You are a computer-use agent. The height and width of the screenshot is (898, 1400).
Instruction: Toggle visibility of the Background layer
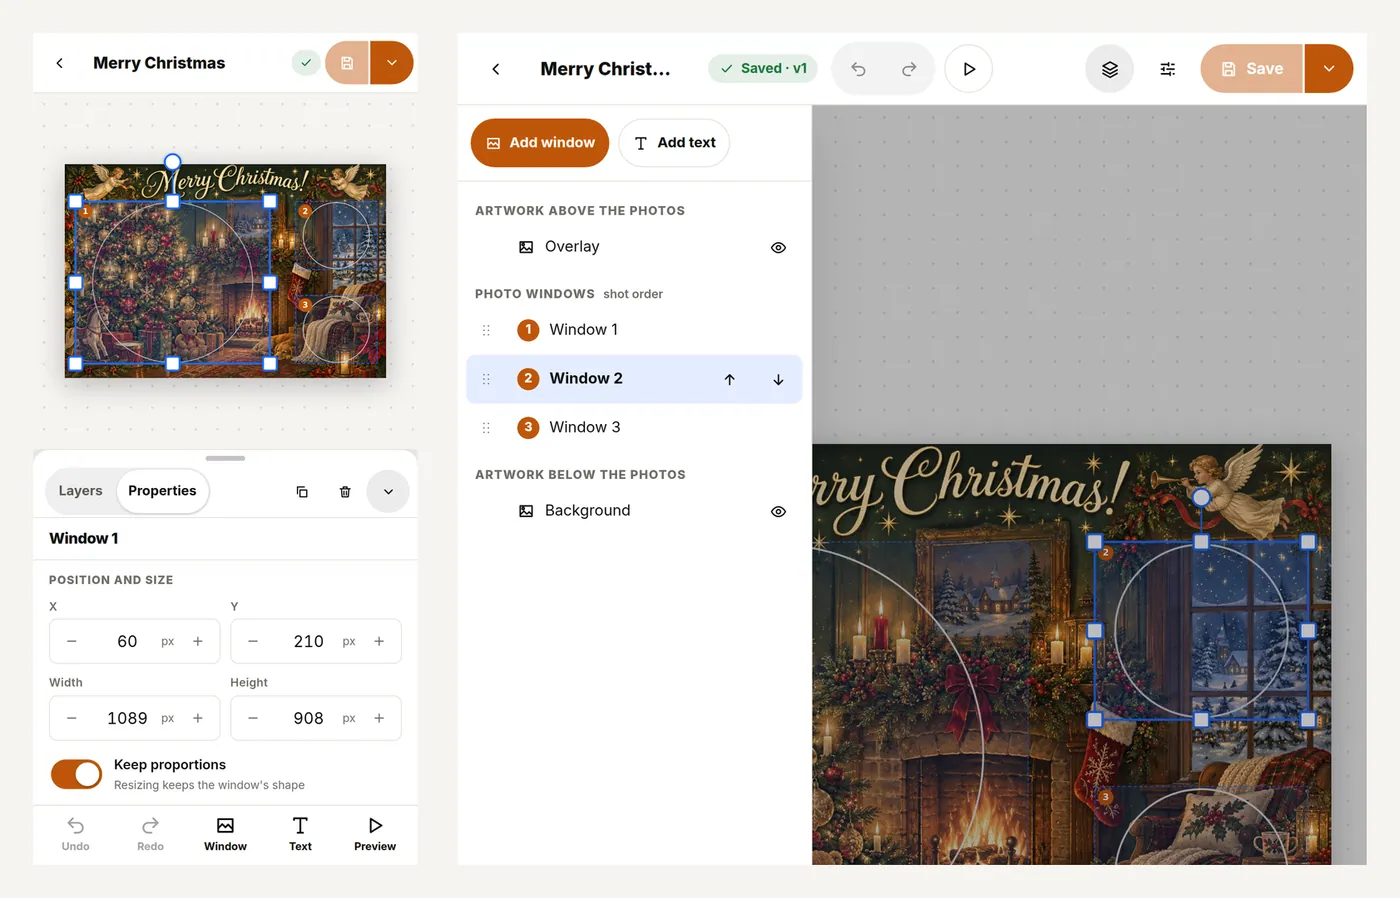pyautogui.click(x=778, y=511)
